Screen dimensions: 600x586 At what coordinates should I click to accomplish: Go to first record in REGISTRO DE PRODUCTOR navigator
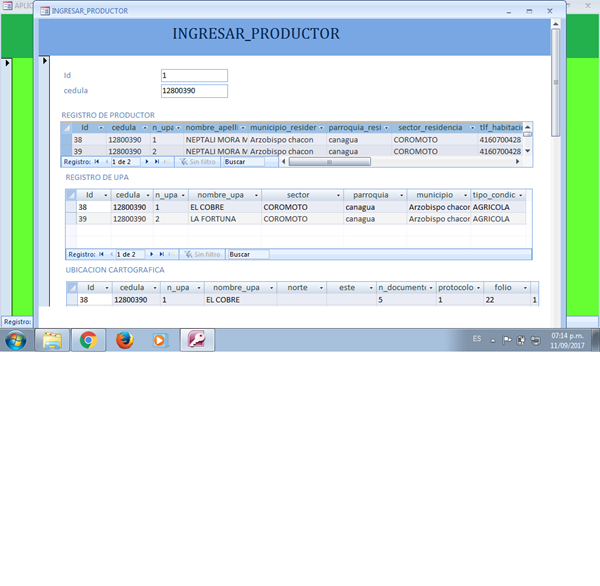pyautogui.click(x=97, y=162)
